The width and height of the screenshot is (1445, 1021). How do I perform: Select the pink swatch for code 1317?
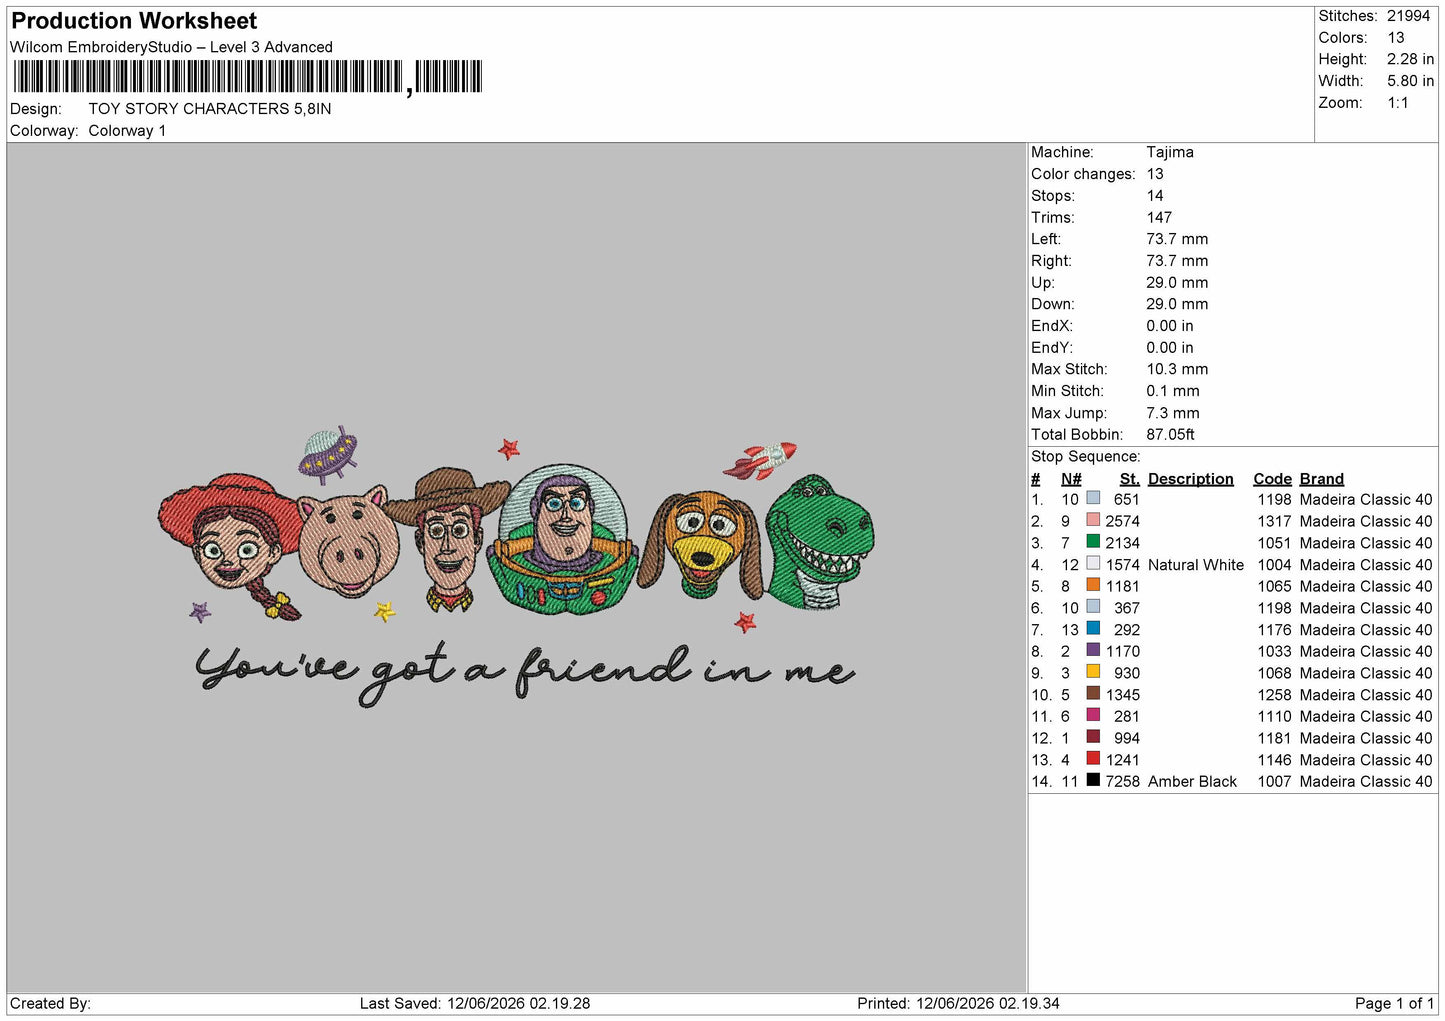click(x=1093, y=520)
